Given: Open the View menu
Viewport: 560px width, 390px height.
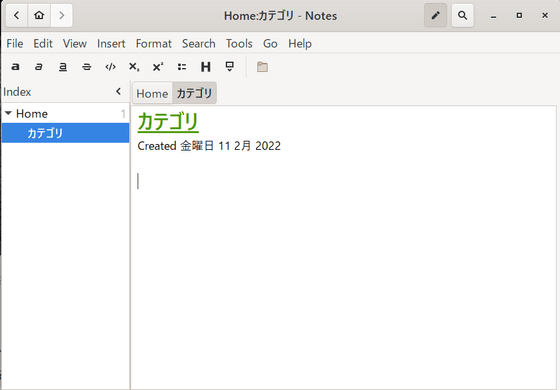Looking at the screenshot, I should click(75, 44).
